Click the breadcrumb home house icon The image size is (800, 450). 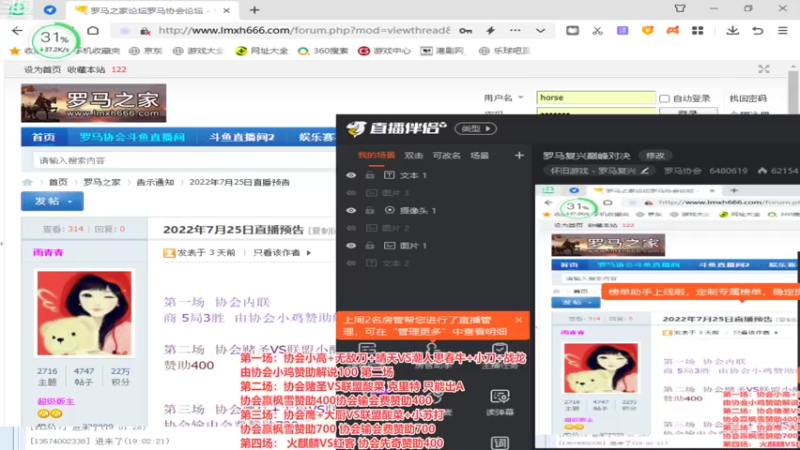[x=27, y=182]
